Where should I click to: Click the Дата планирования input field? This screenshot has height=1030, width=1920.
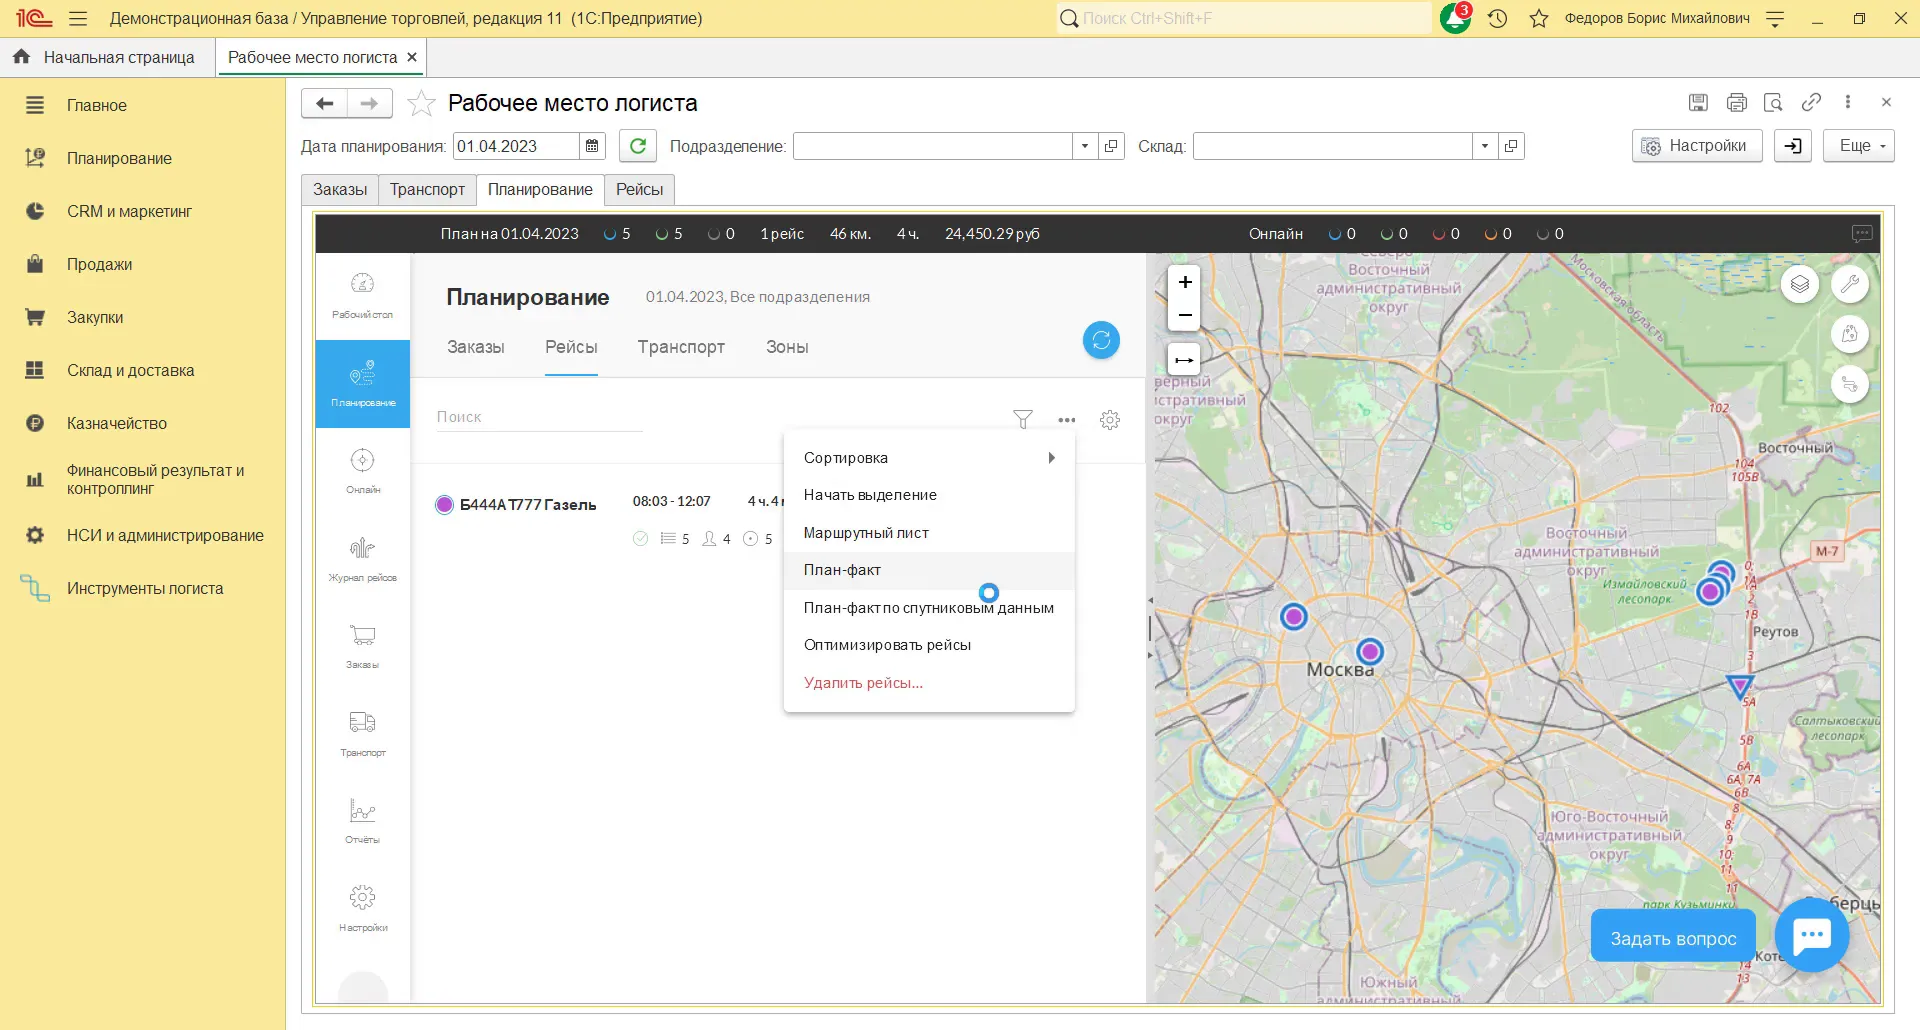tap(516, 146)
